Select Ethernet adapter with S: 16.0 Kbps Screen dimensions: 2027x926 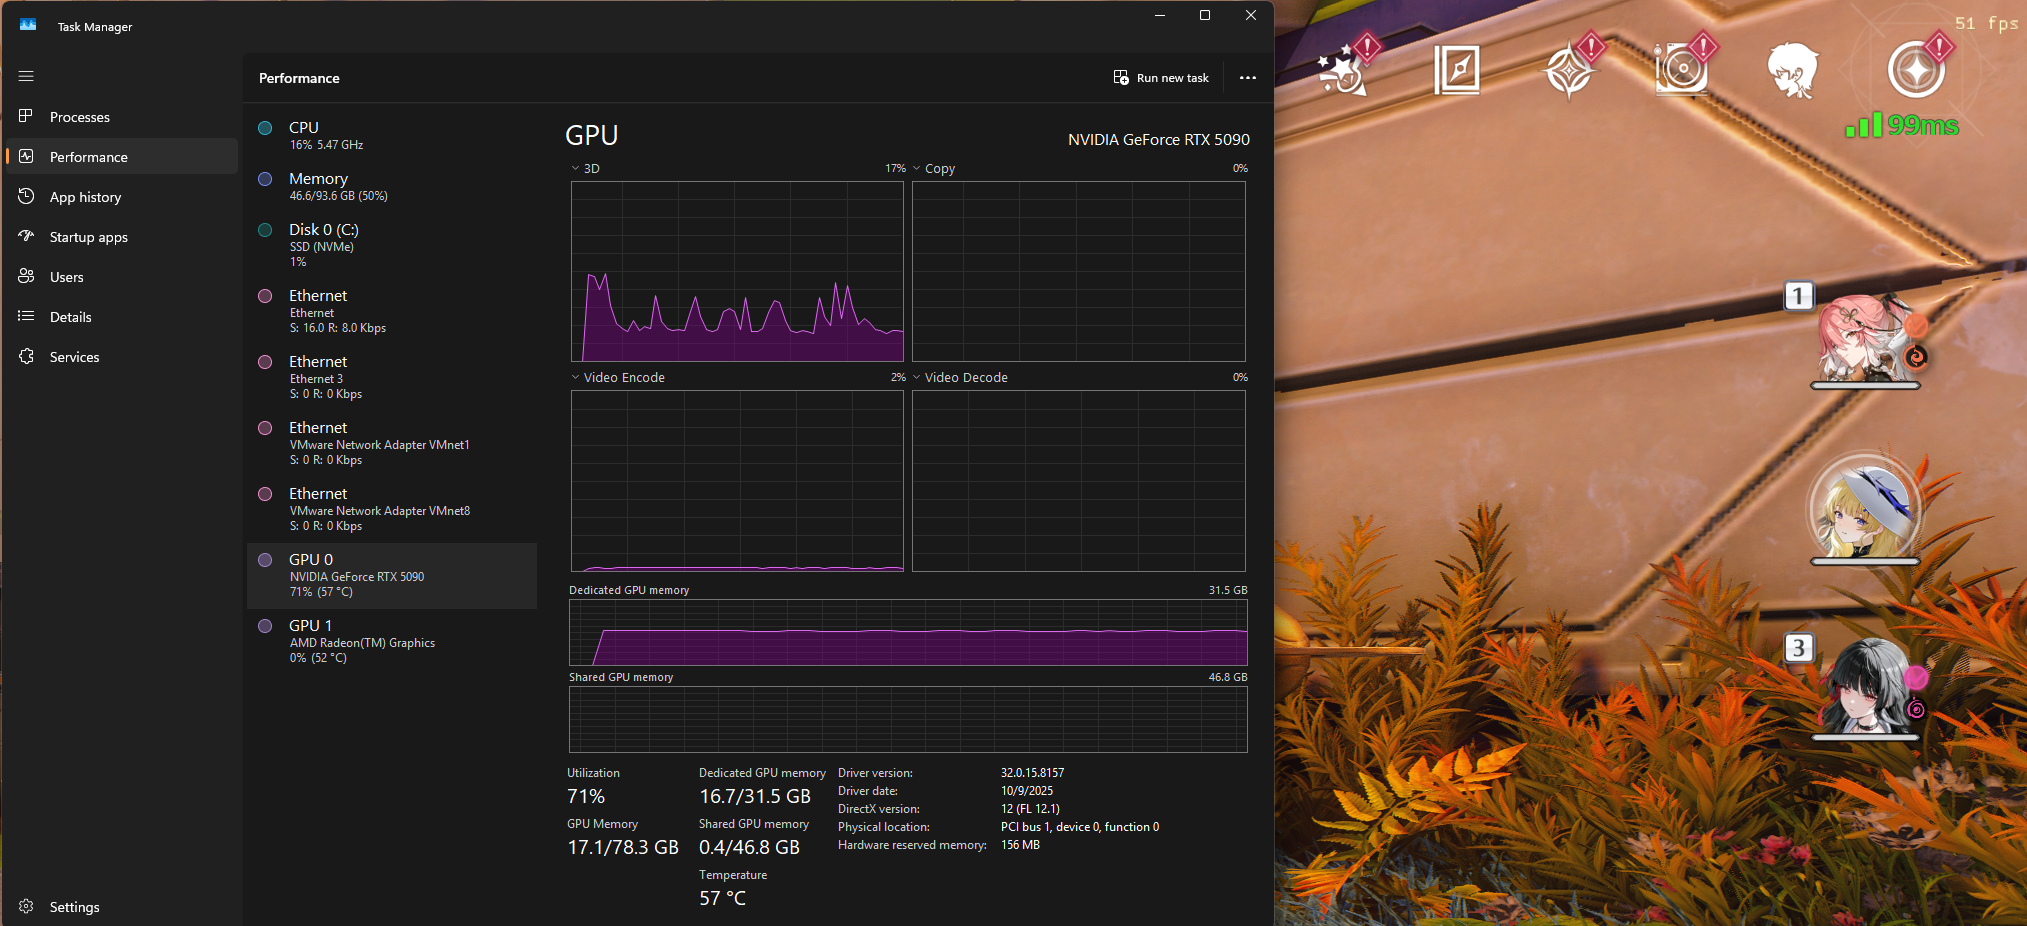(x=392, y=311)
